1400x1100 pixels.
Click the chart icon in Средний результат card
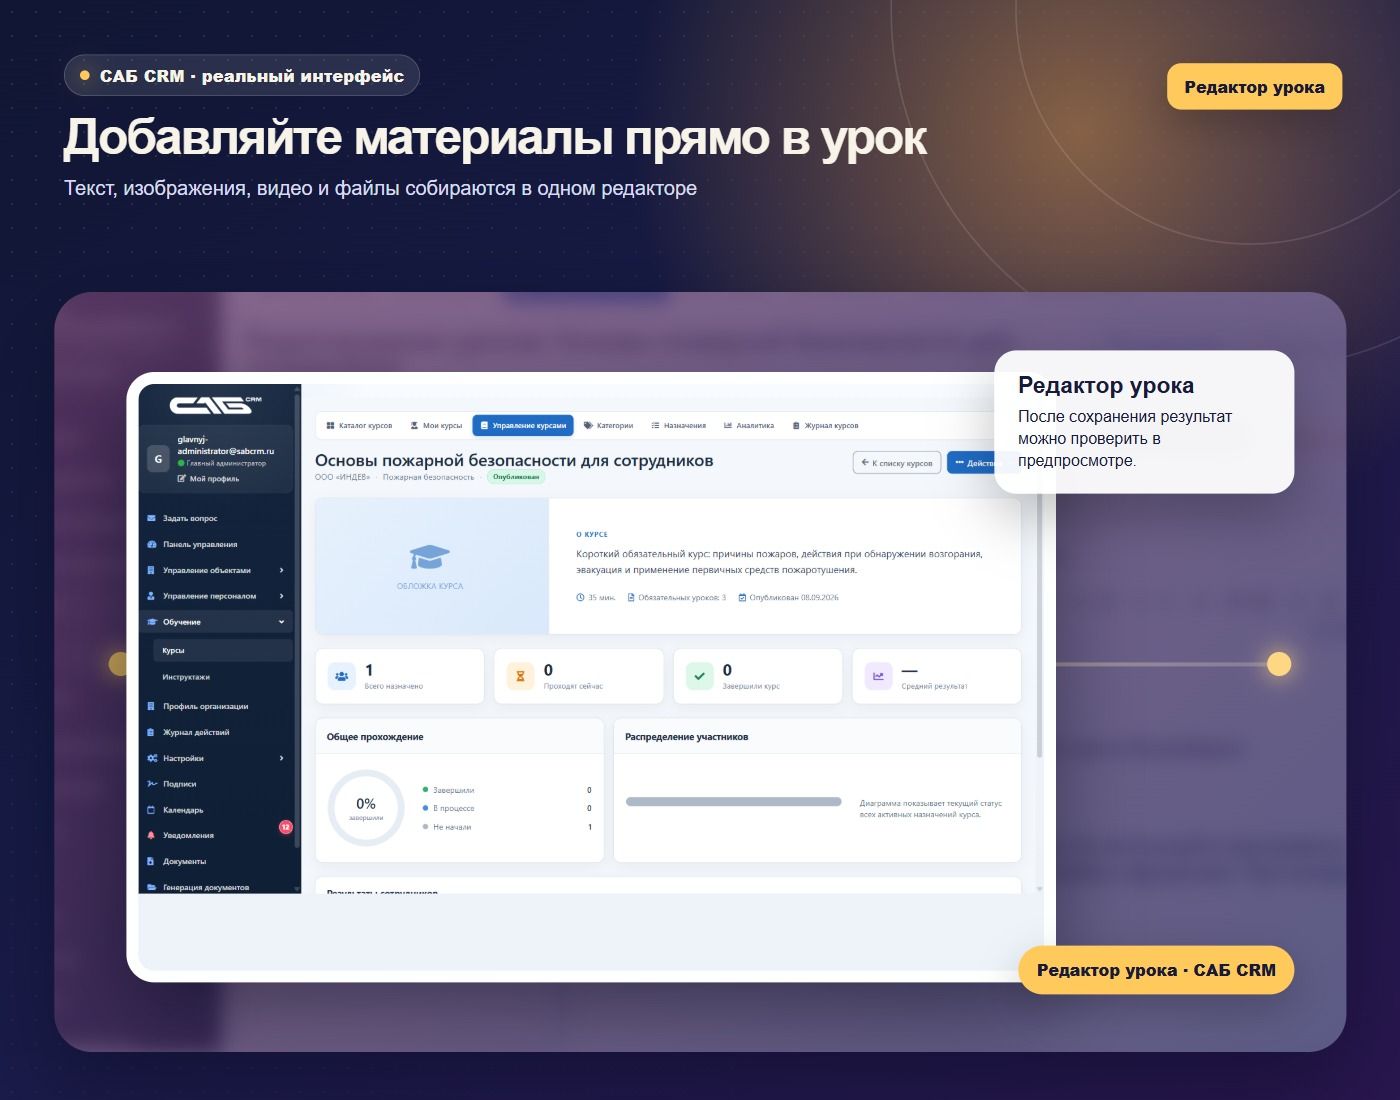point(878,676)
